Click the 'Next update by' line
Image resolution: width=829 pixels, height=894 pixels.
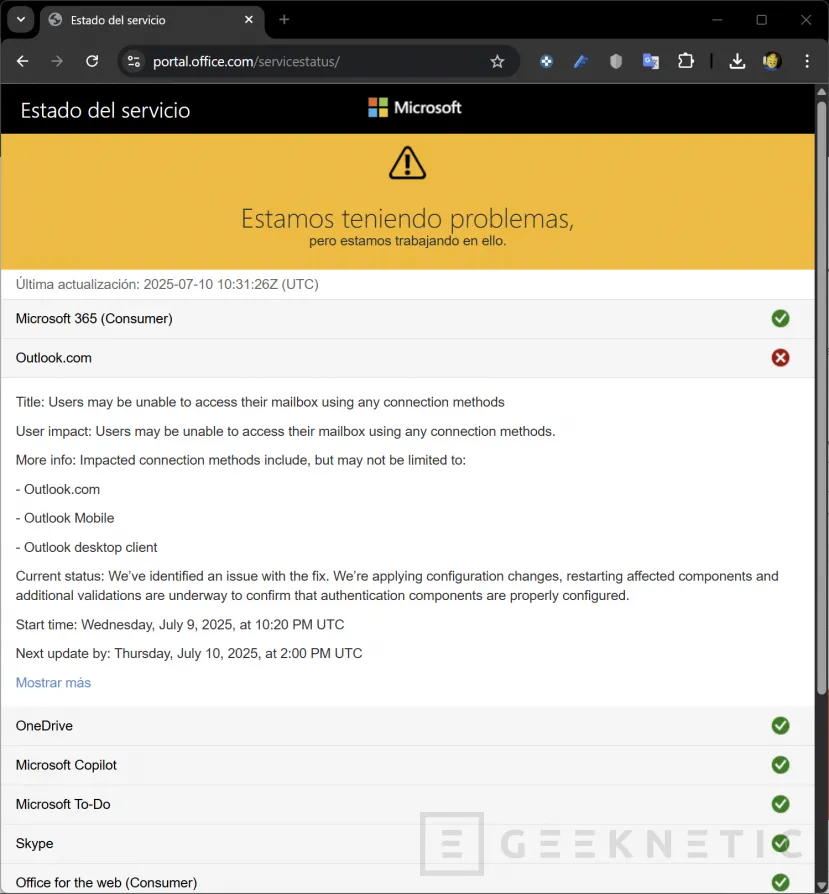pos(189,653)
